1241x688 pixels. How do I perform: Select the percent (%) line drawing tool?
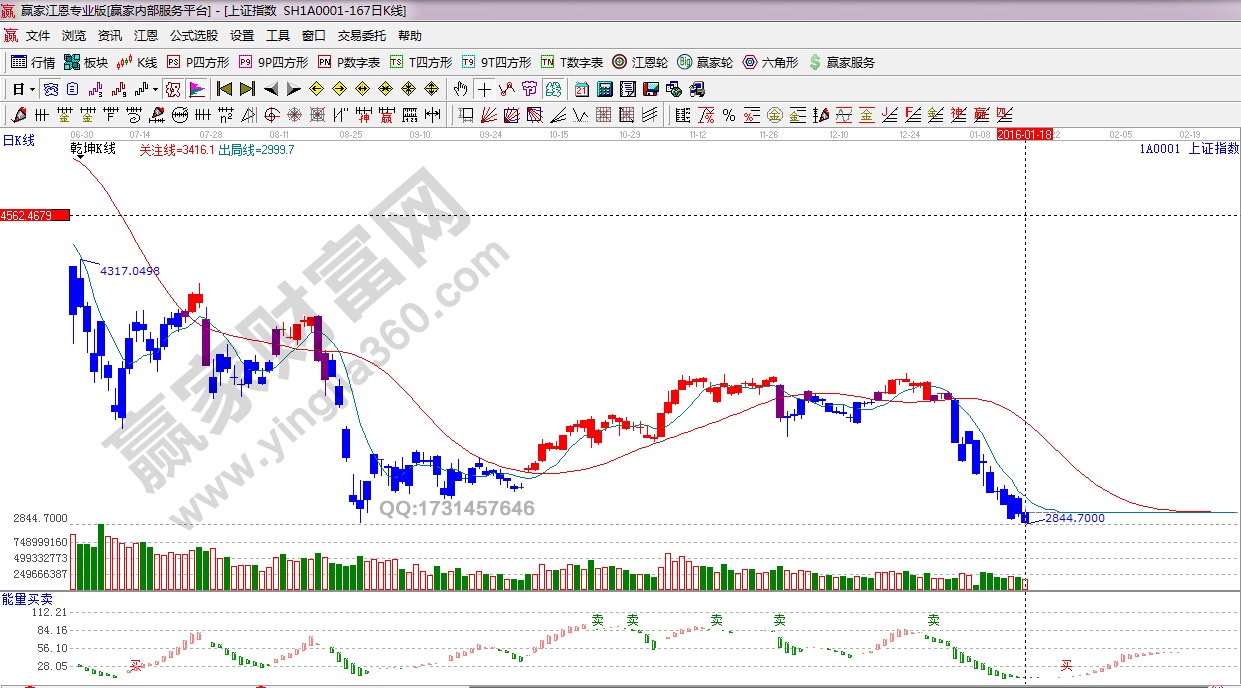coord(728,115)
